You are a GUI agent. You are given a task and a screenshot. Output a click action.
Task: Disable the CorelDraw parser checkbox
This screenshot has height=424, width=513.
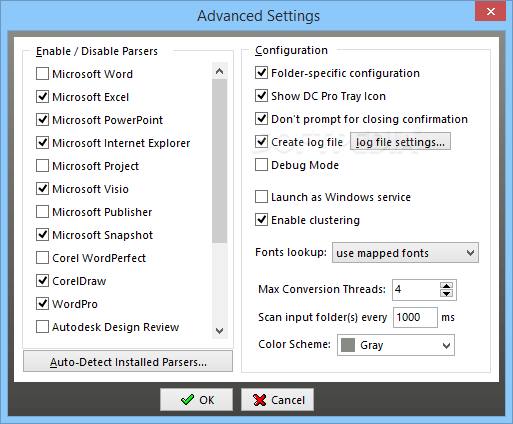coord(42,281)
